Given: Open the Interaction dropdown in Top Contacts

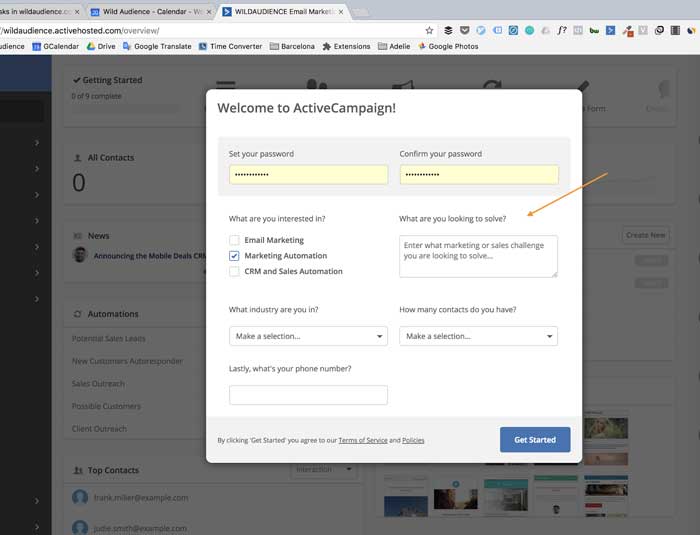Looking at the screenshot, I should click(324, 469).
